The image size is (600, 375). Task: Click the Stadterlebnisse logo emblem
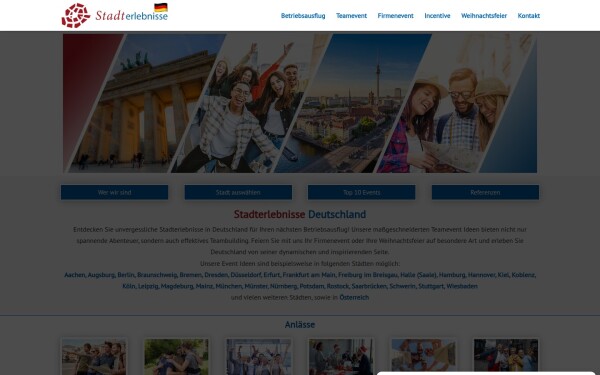[76, 16]
